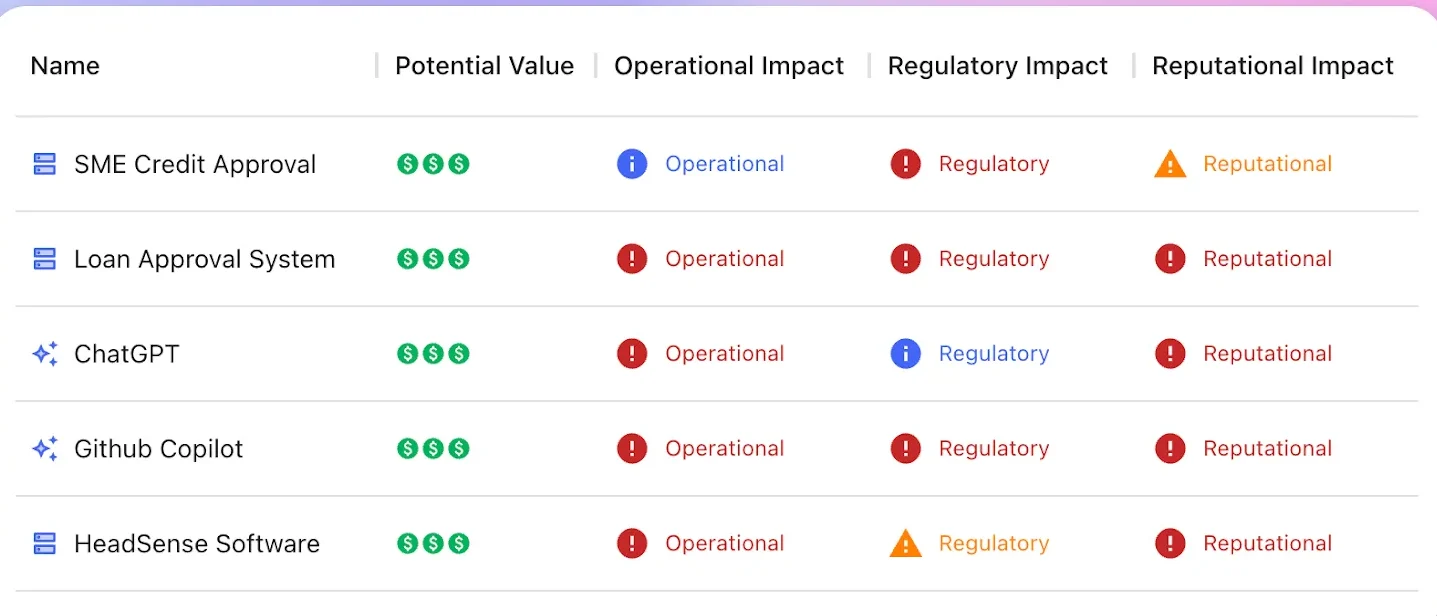The width and height of the screenshot is (1437, 616).
Task: Click the Reputational label for ChatGPT
Action: click(x=1267, y=354)
